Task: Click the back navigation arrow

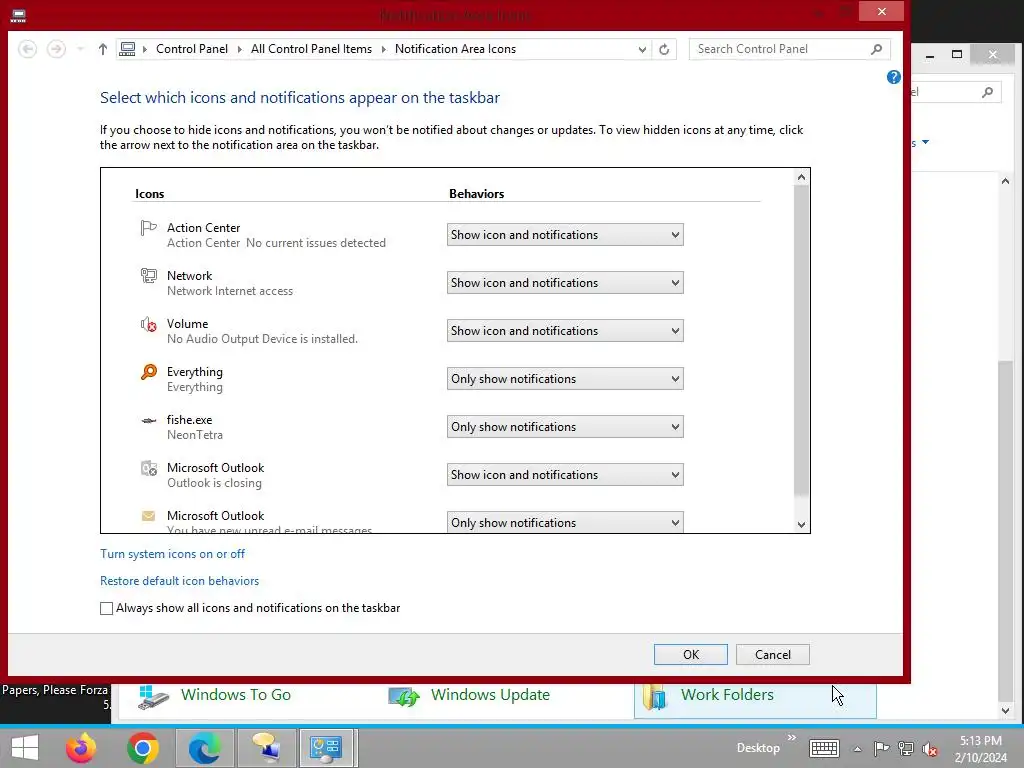Action: (x=27, y=49)
